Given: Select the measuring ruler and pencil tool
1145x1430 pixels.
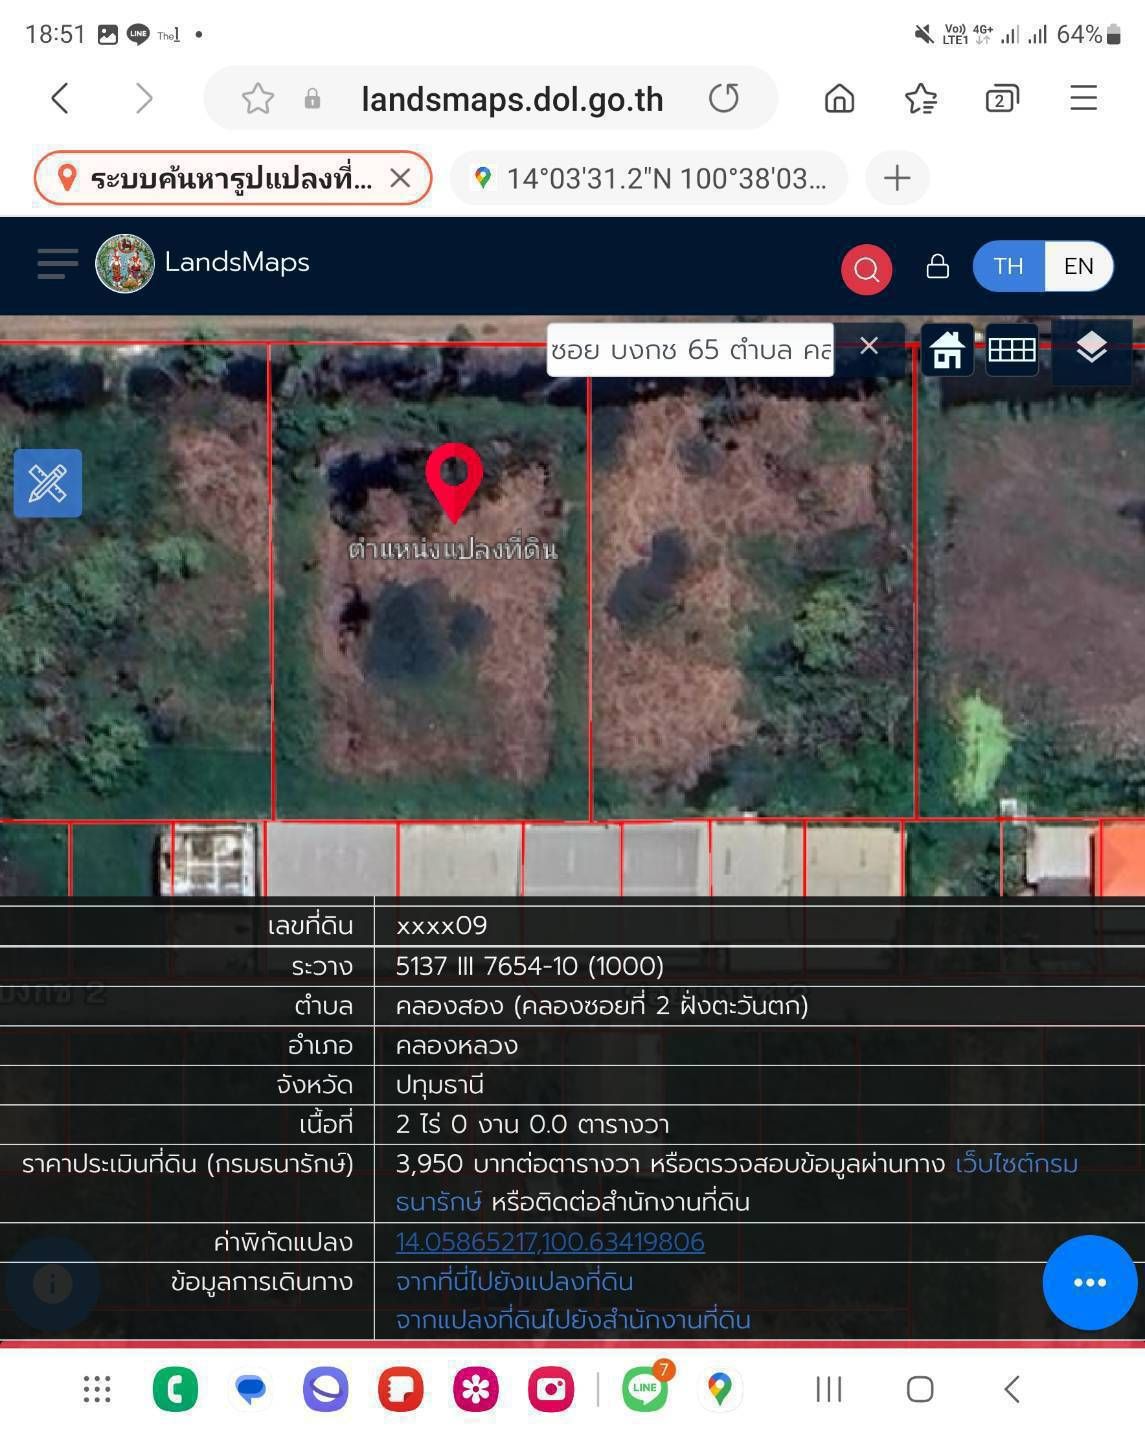Looking at the screenshot, I should [x=48, y=484].
